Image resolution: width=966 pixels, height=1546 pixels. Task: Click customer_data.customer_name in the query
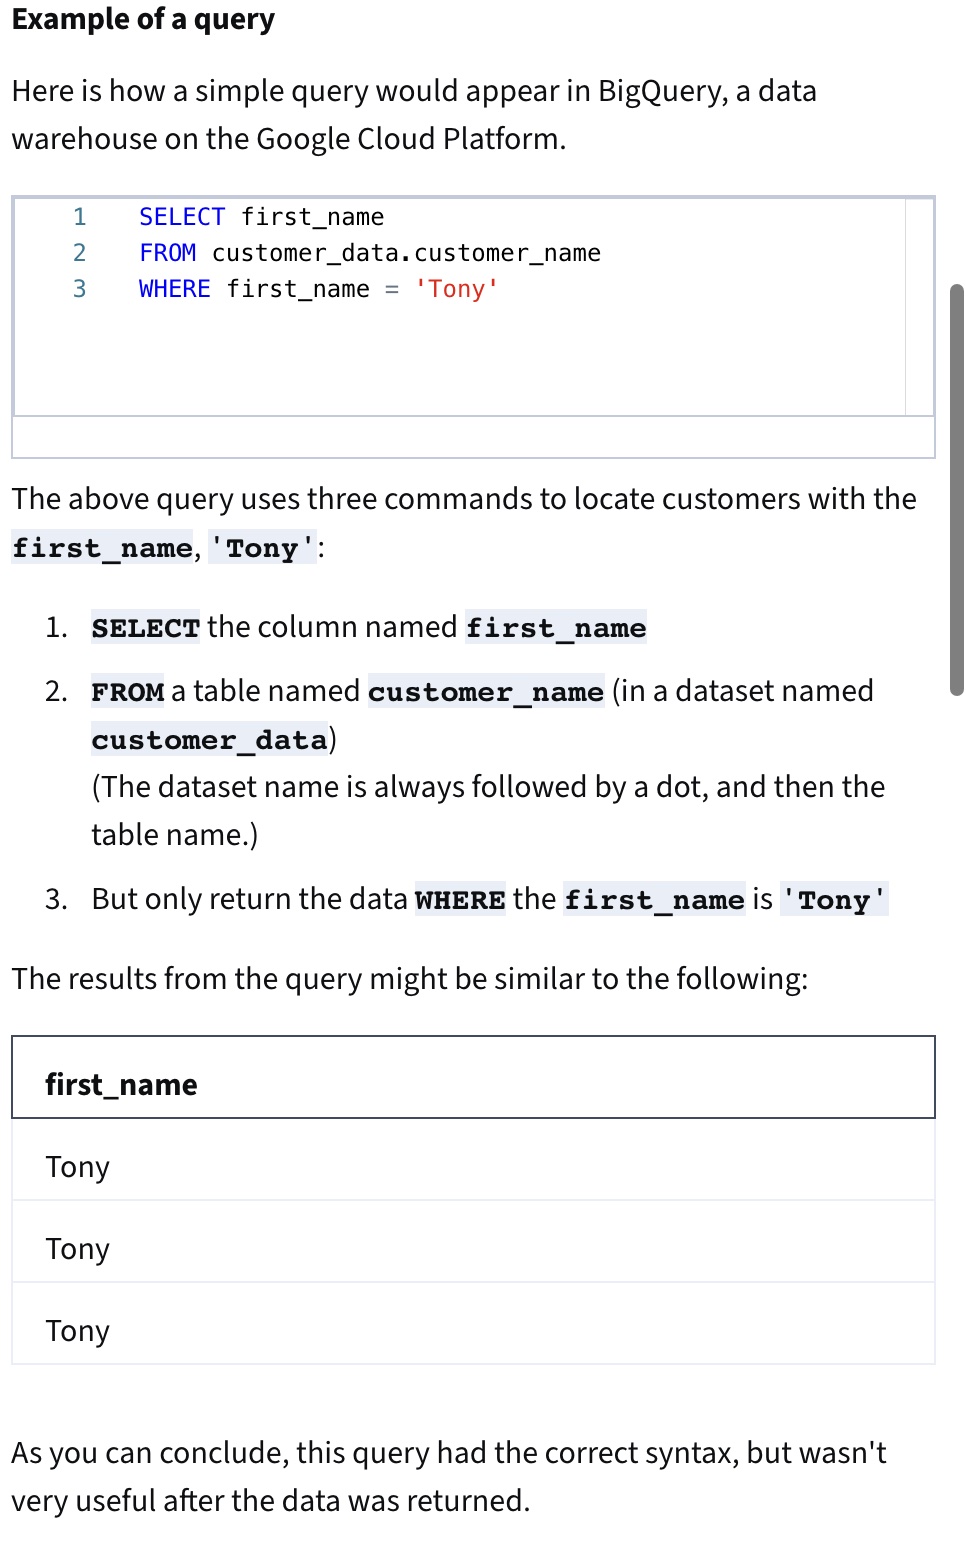point(406,253)
